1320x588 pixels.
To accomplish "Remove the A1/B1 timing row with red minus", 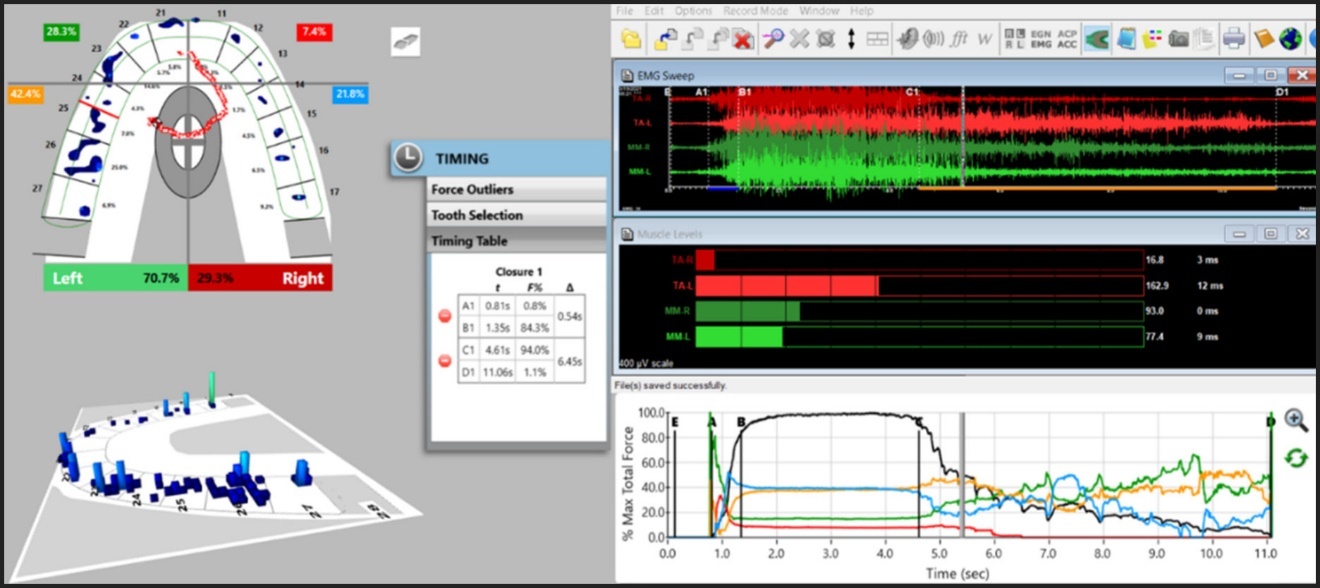I will tap(446, 317).
